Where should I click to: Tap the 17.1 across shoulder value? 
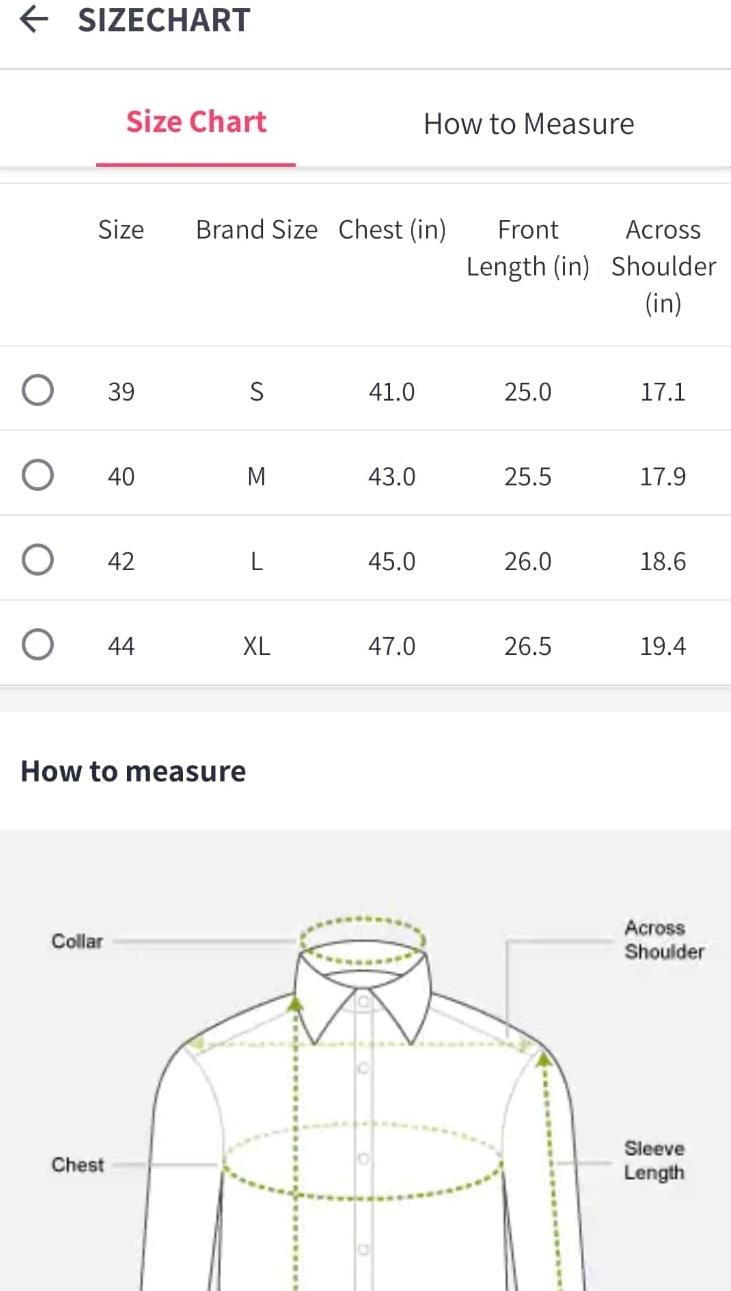[x=663, y=391]
